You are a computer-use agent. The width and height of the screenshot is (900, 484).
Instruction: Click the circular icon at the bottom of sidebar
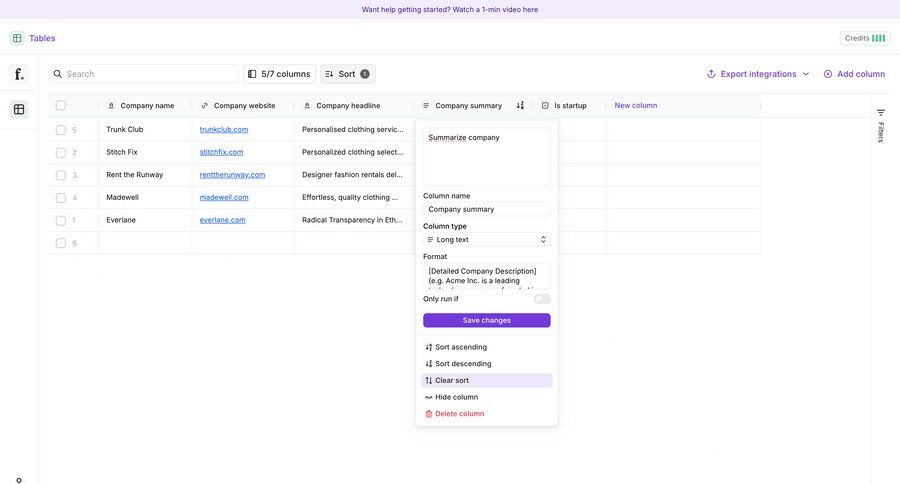tap(19, 480)
